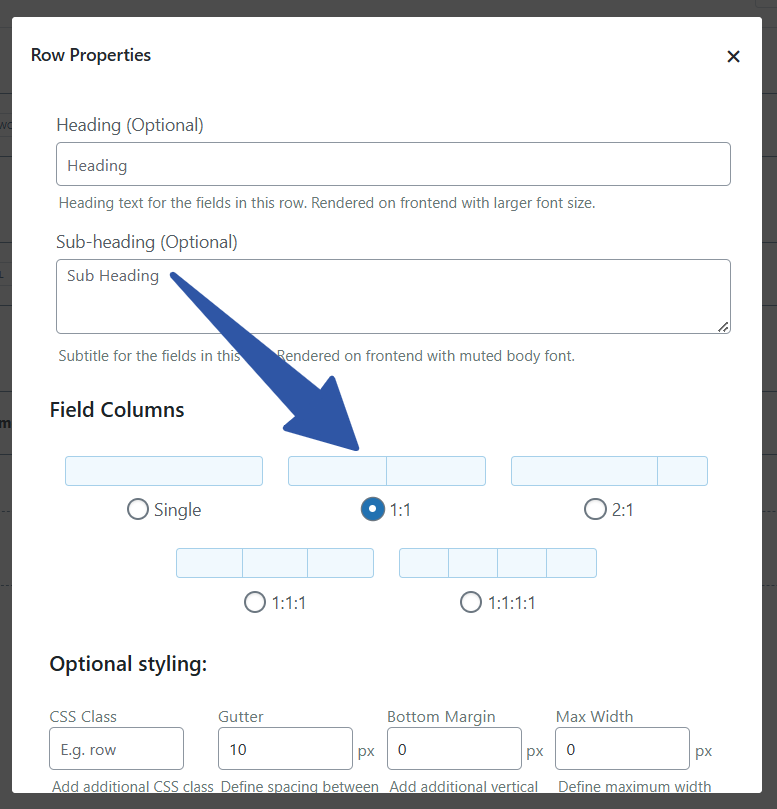Click the Bottom Margin input field

454,749
